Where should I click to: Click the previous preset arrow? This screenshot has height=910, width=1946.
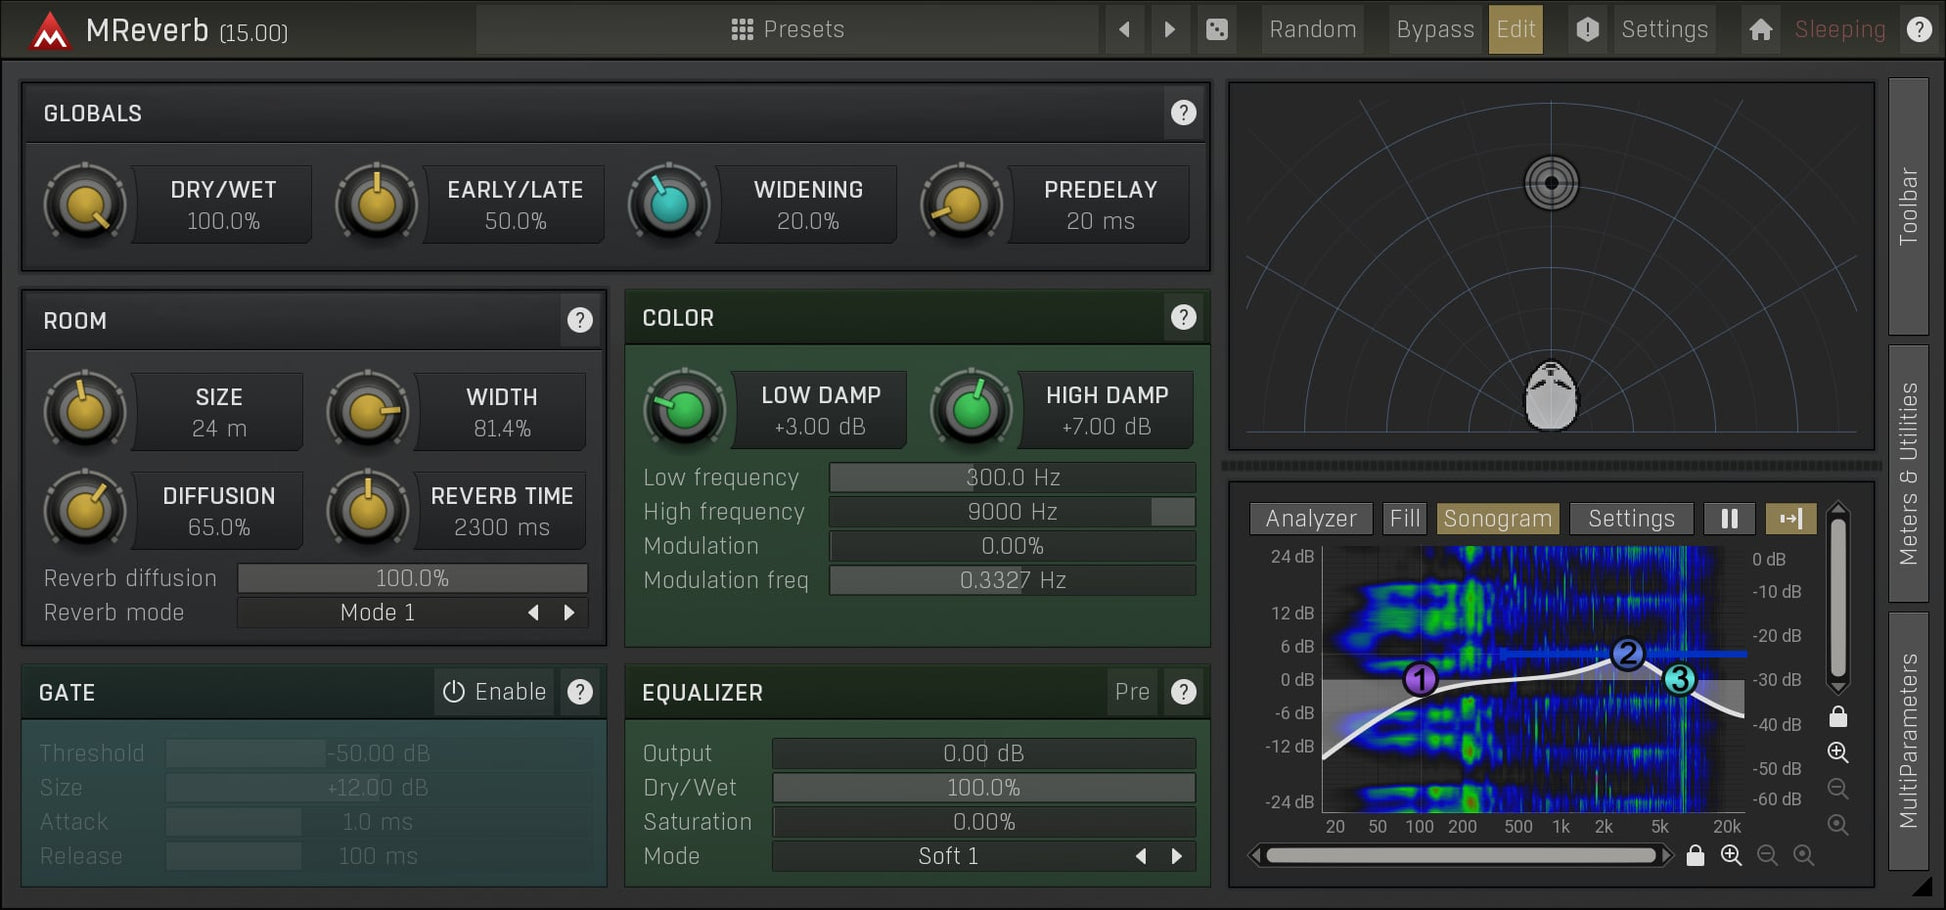(1124, 29)
